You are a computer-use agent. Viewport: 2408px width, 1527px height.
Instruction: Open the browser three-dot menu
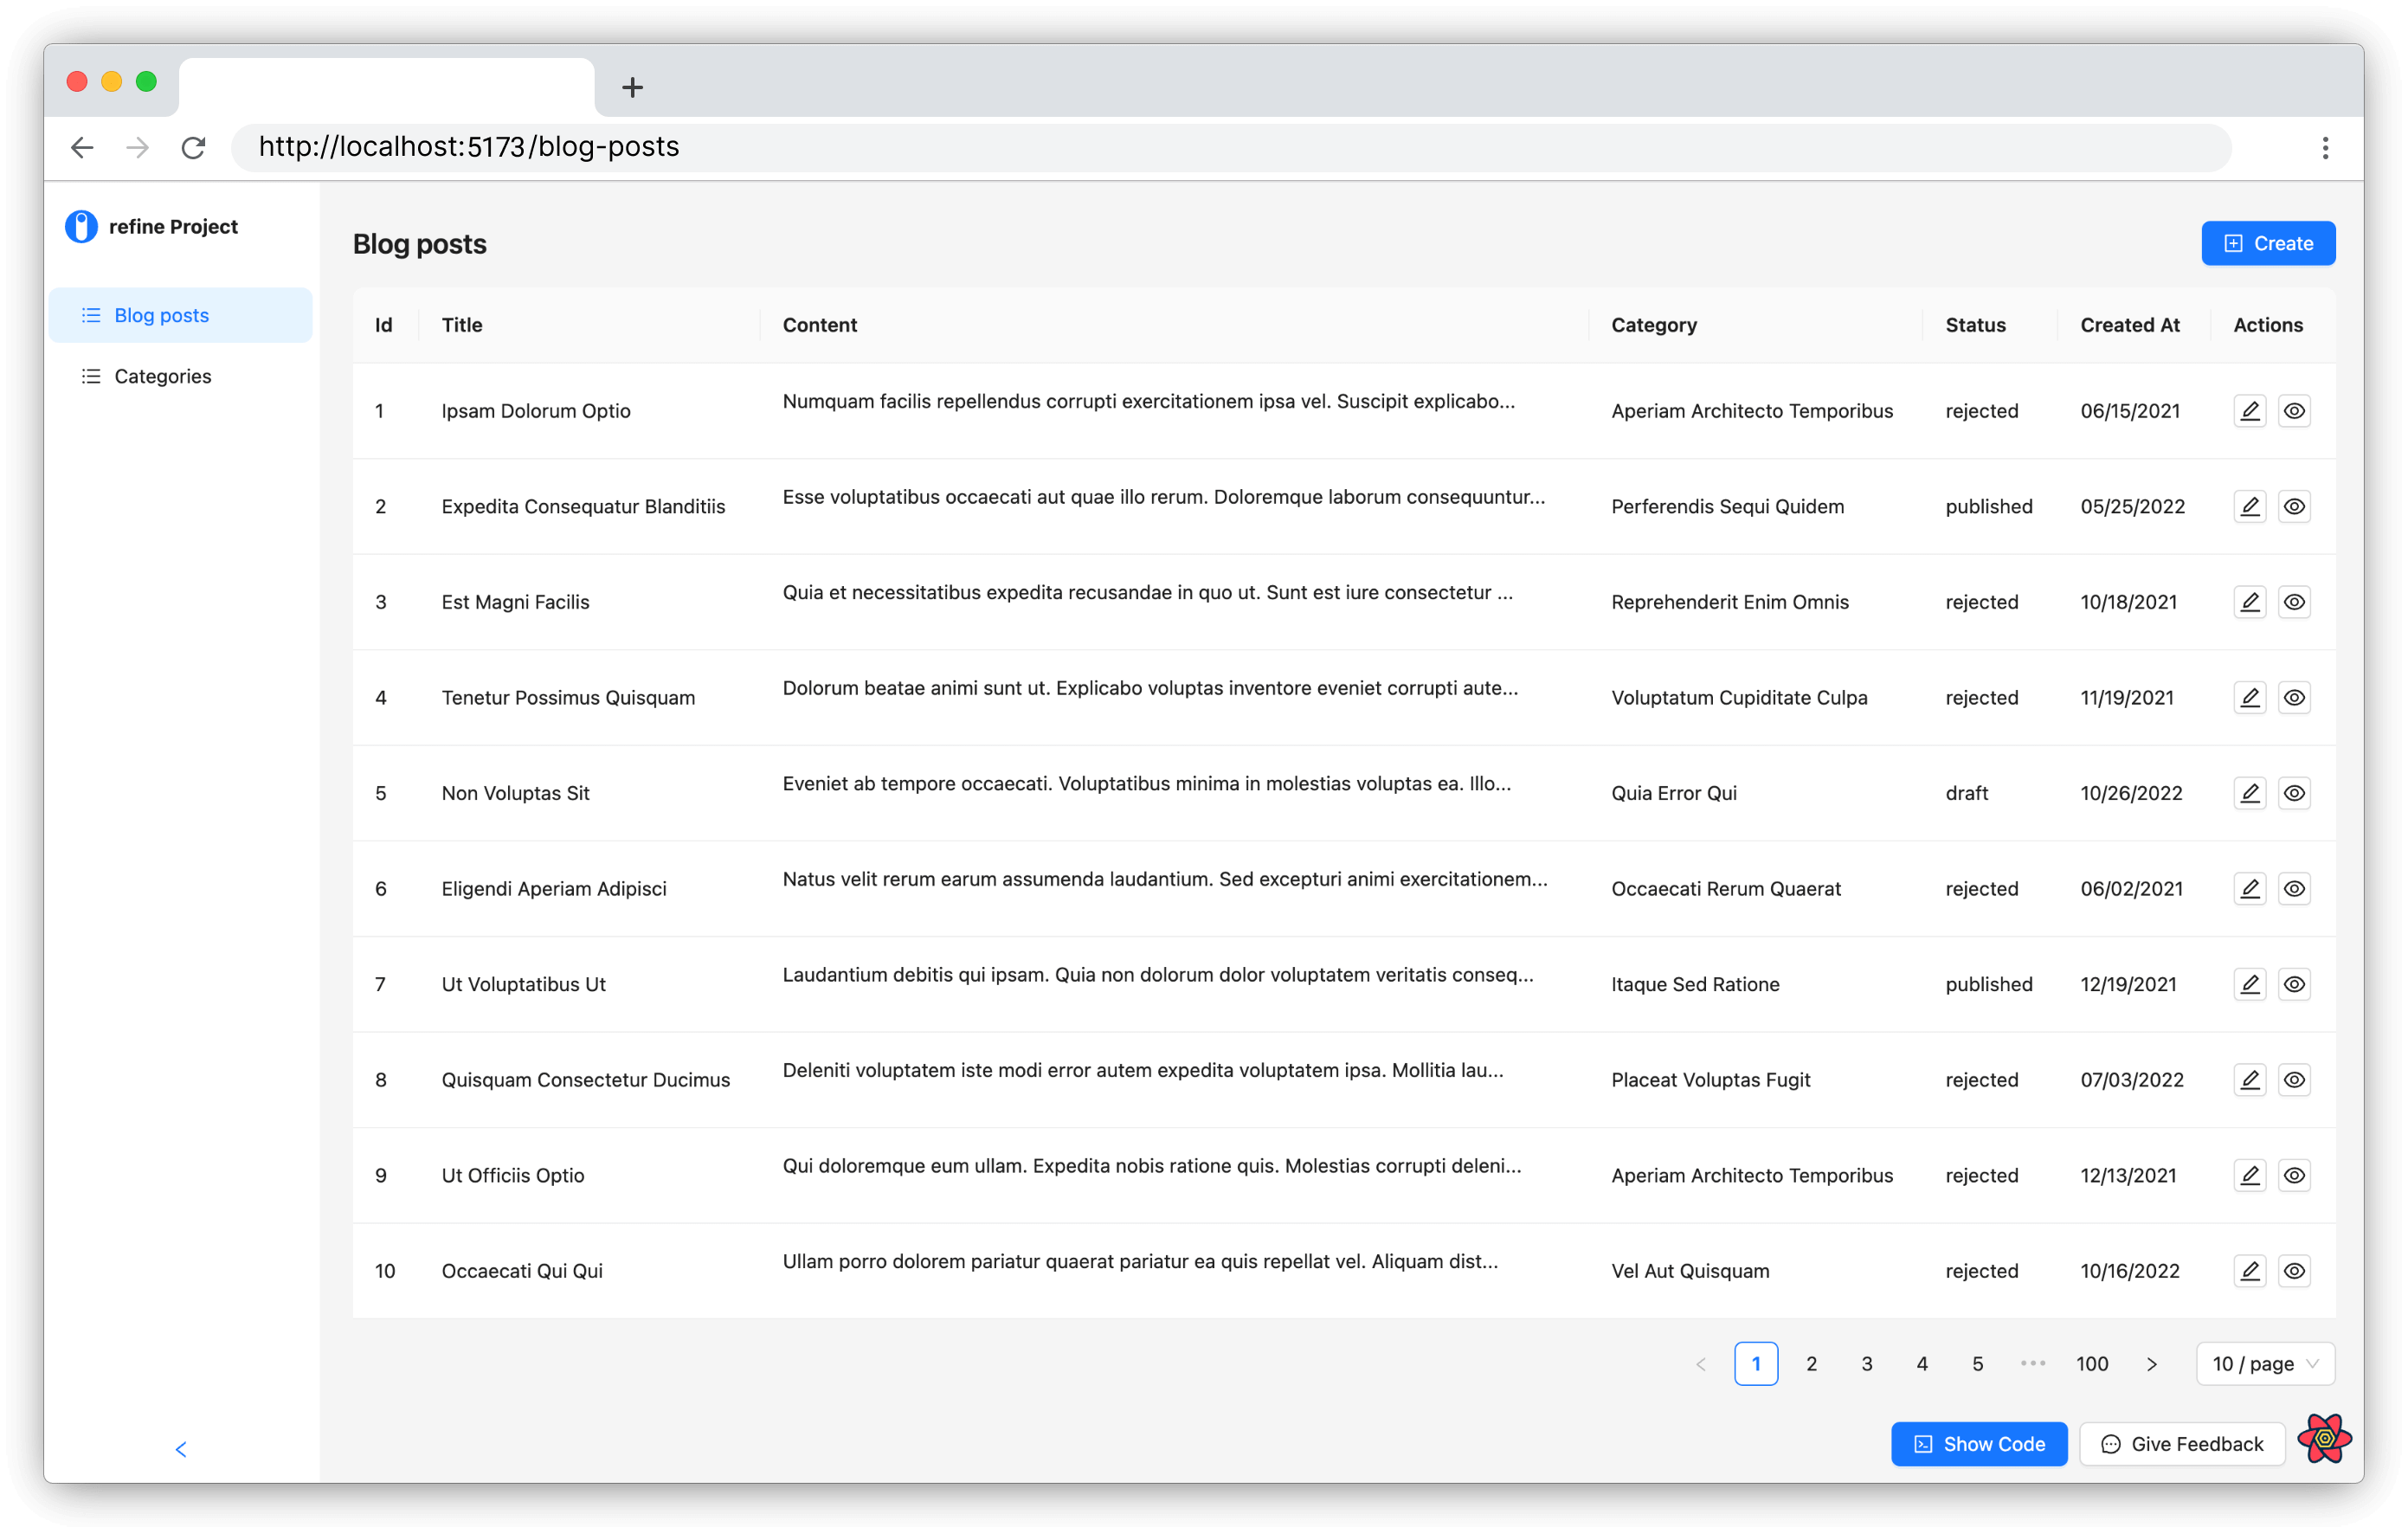click(2325, 148)
